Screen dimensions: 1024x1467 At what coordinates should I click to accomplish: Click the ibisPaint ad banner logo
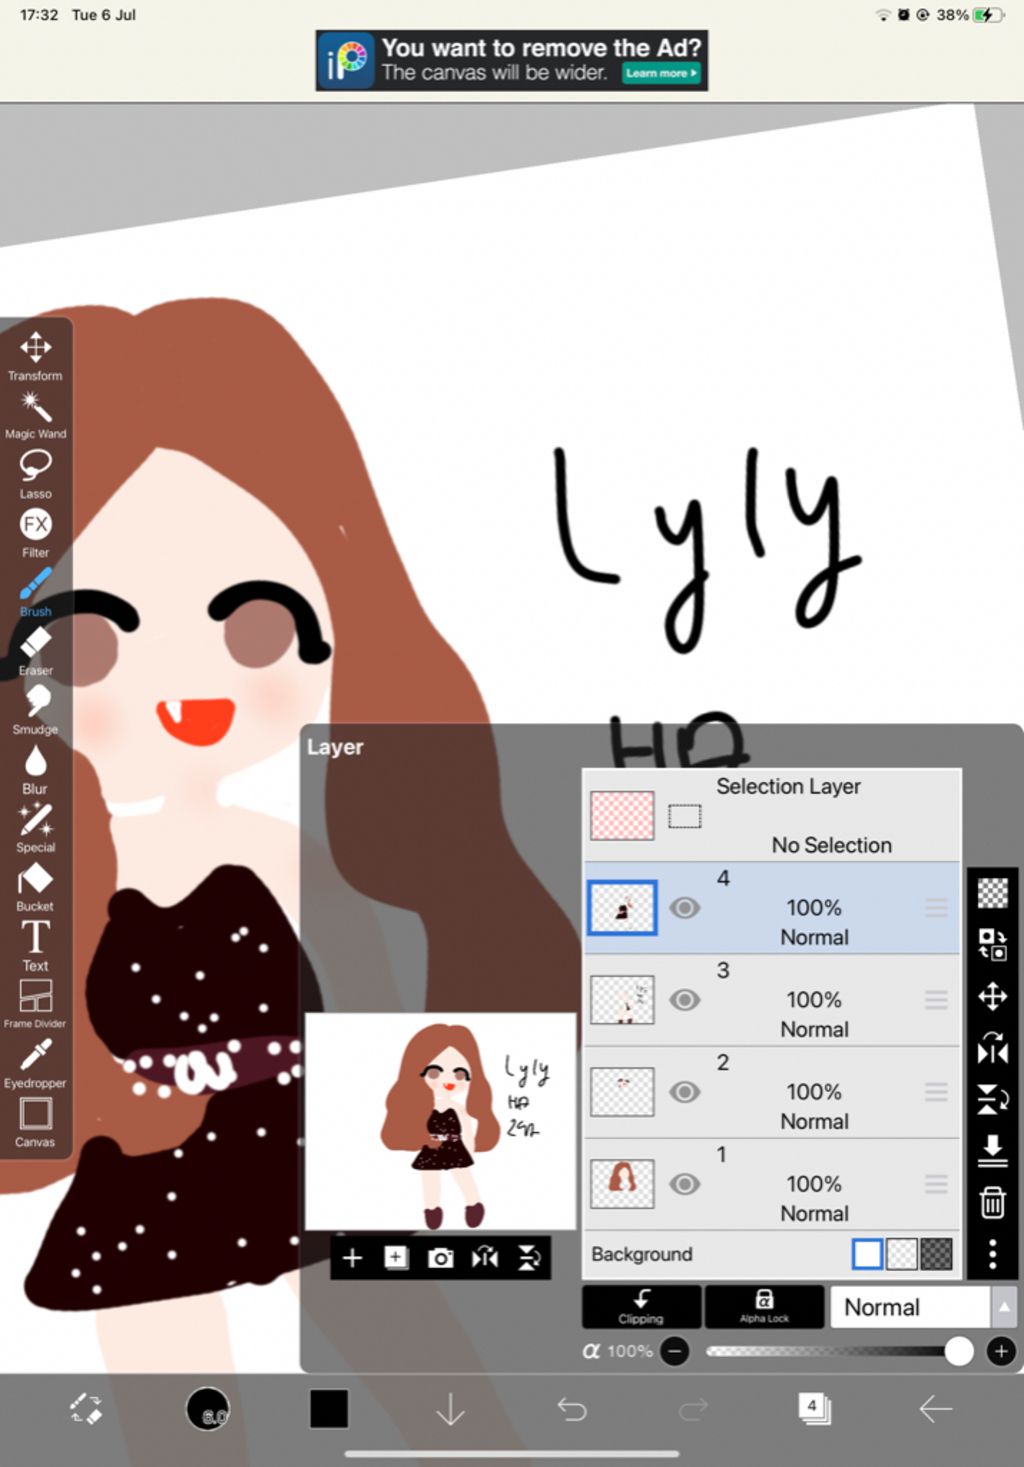[346, 60]
